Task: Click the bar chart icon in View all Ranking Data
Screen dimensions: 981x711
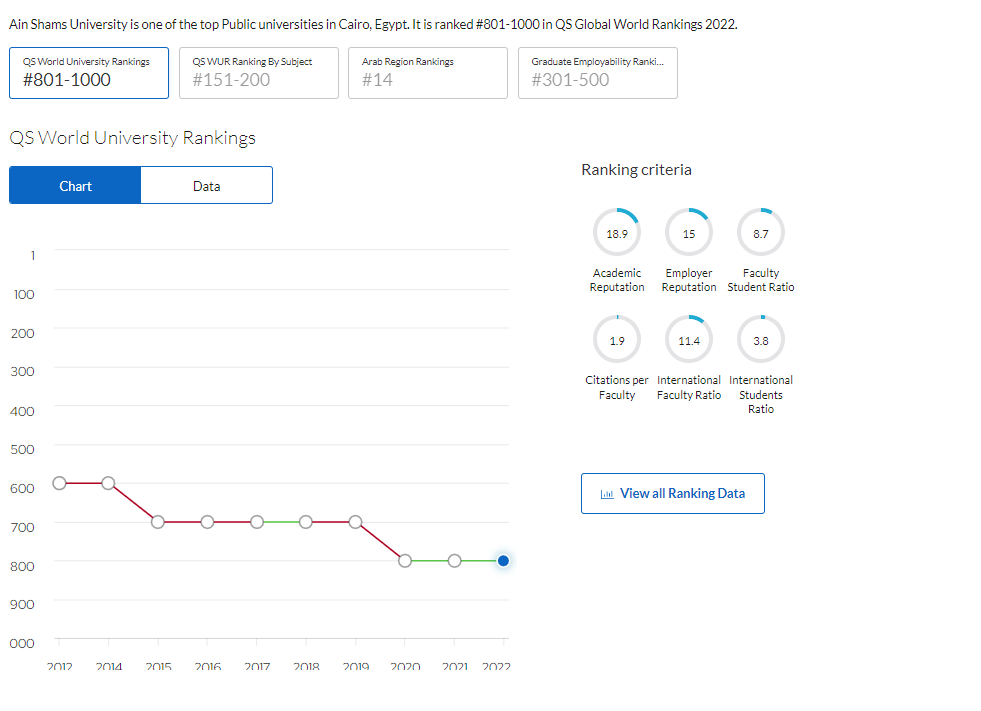Action: (x=607, y=494)
